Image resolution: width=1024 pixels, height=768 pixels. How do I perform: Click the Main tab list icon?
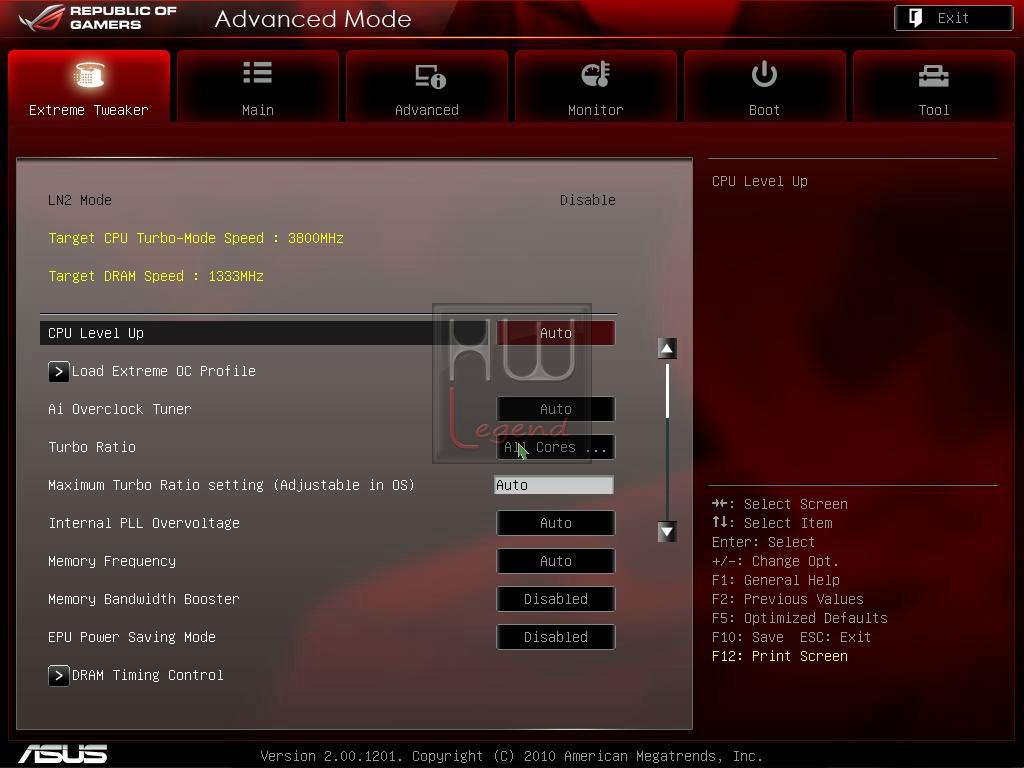tap(257, 72)
